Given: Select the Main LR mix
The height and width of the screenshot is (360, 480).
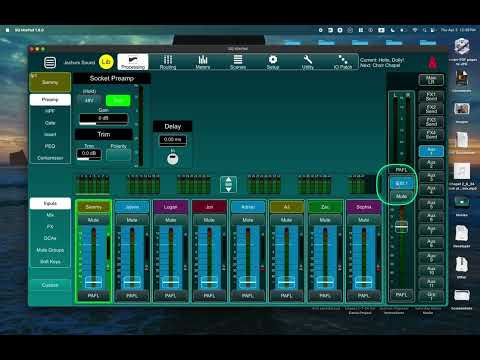Looking at the screenshot, I should 431,80.
